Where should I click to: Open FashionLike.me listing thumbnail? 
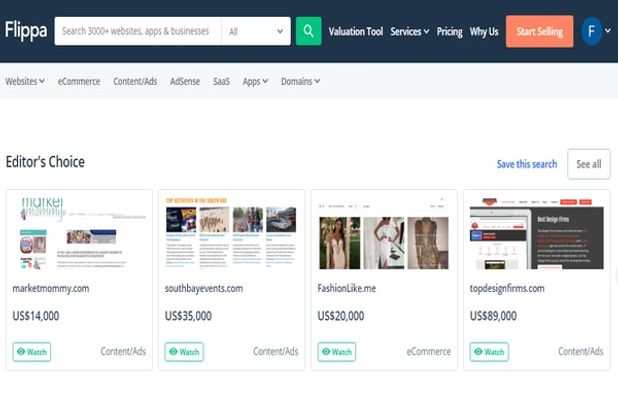click(x=384, y=233)
